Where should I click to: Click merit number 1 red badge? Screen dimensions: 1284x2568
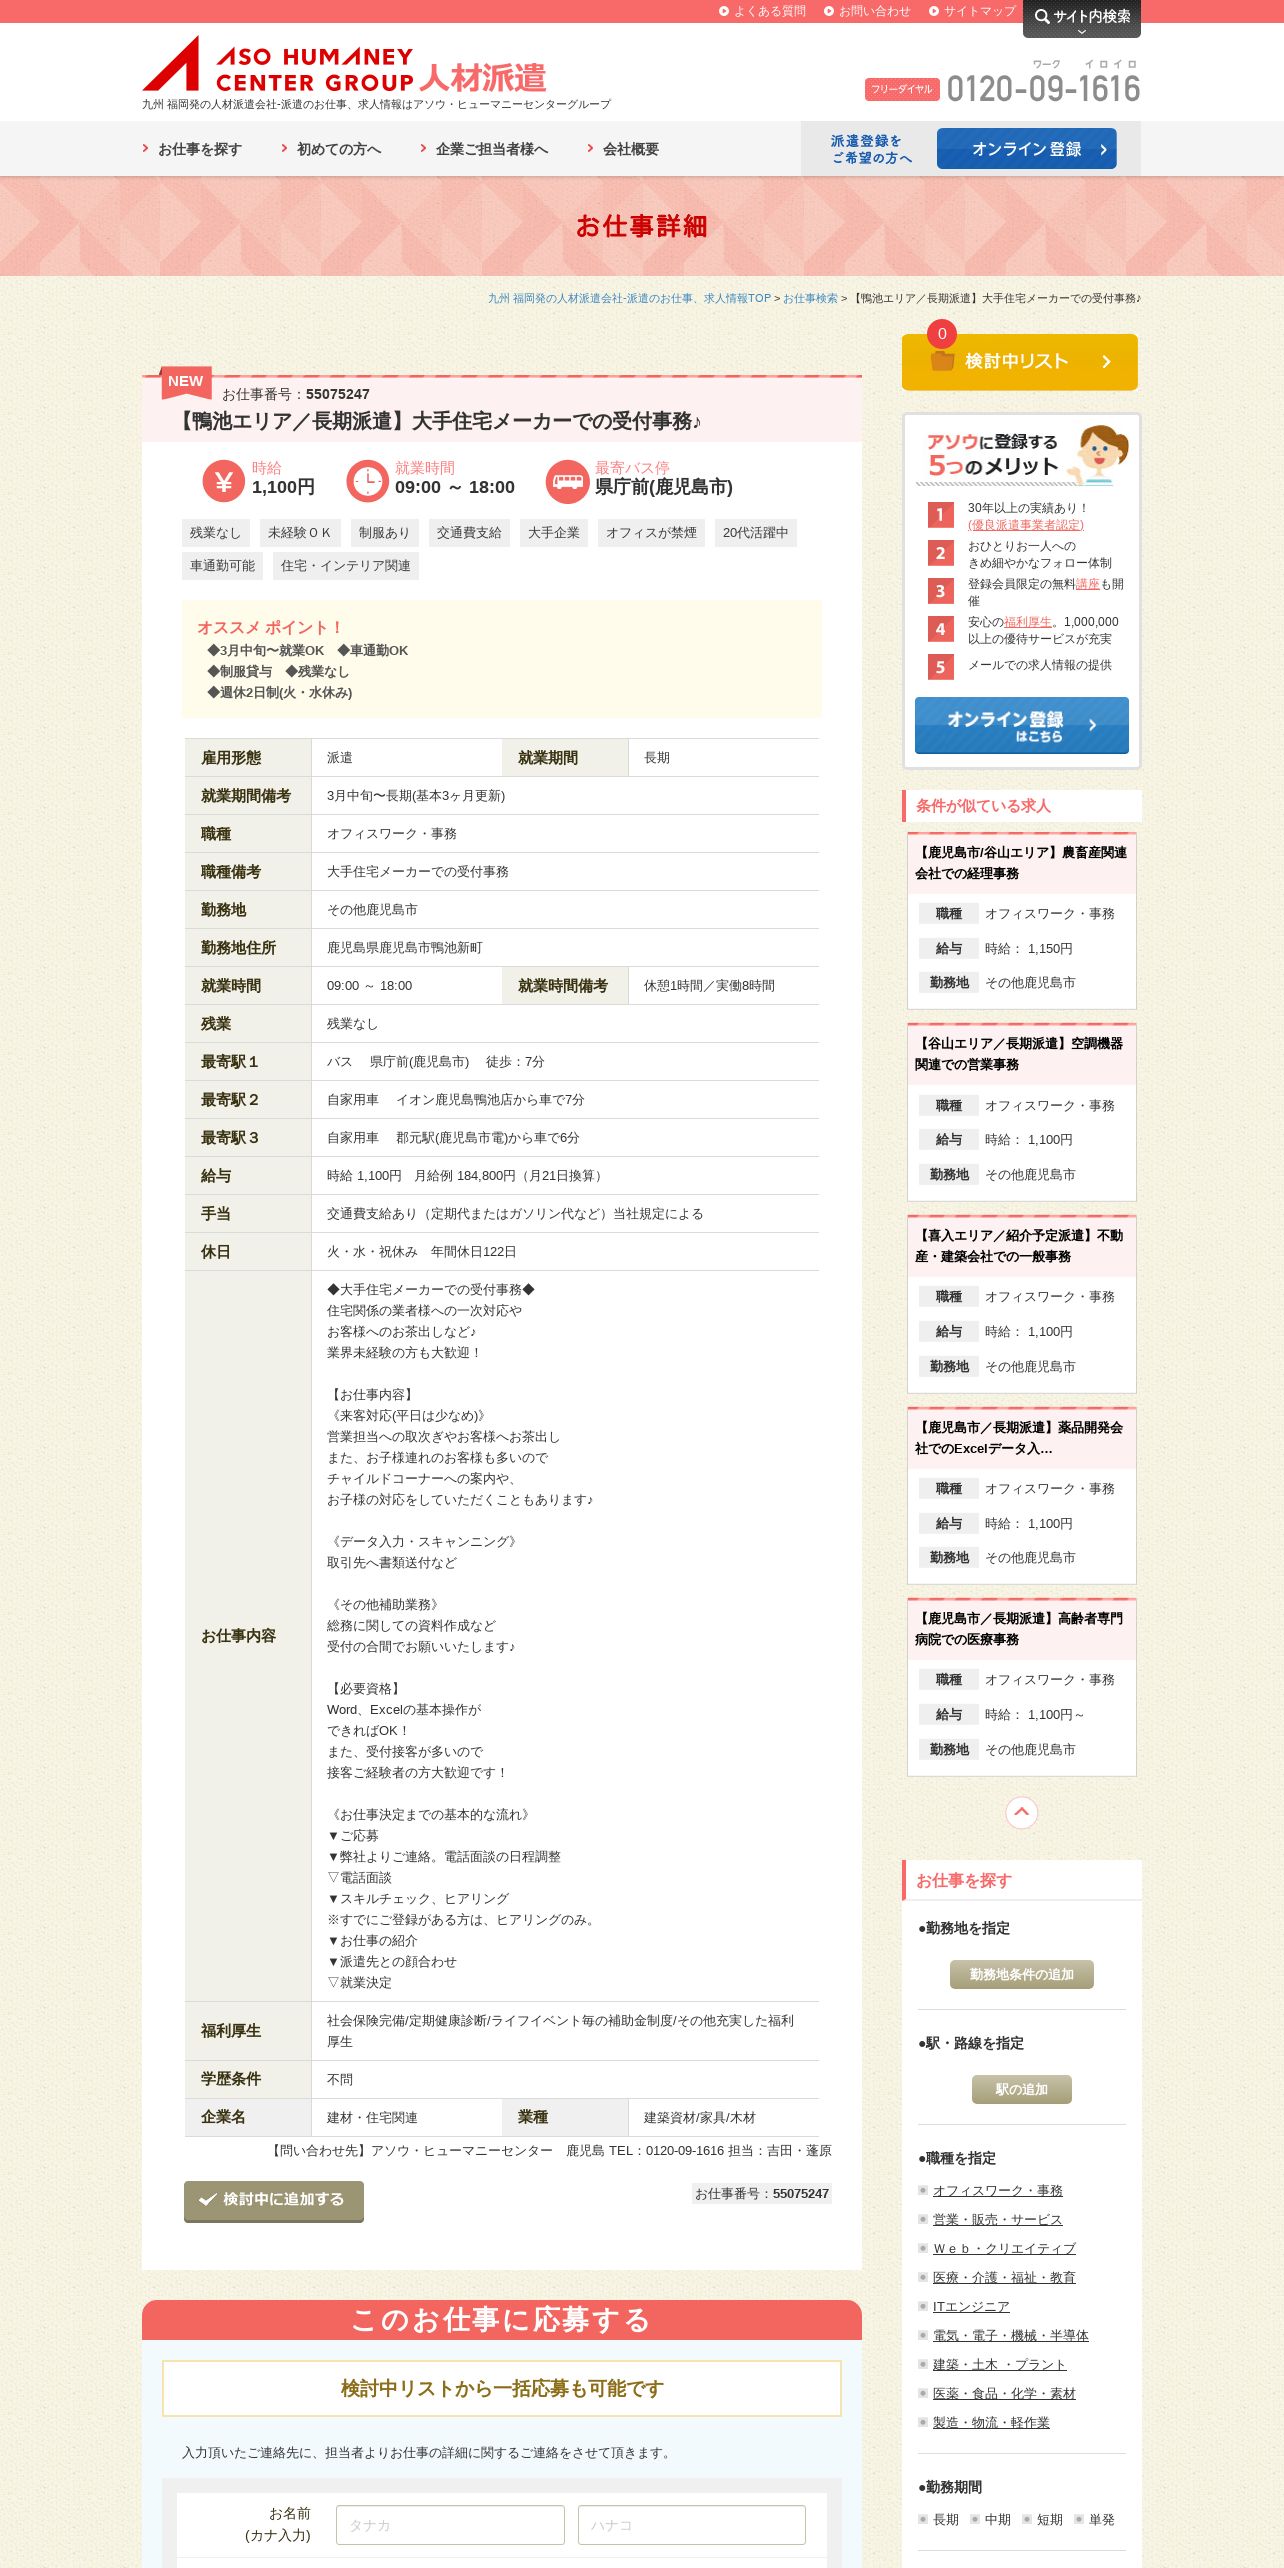[940, 515]
